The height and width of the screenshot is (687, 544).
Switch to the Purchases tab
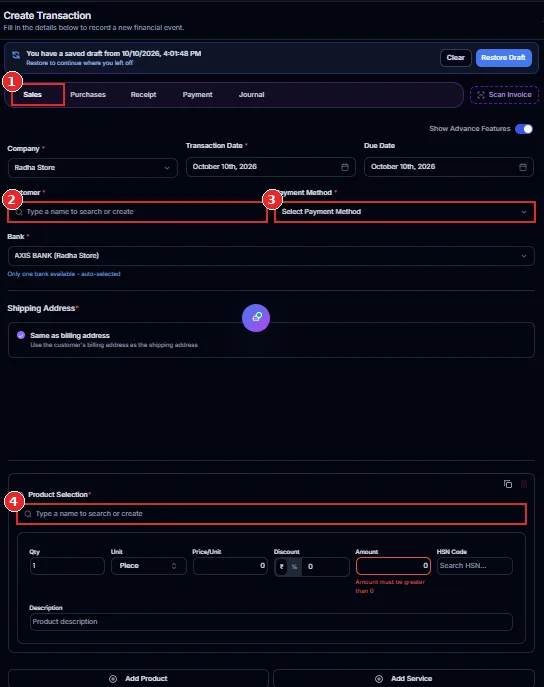(88, 95)
